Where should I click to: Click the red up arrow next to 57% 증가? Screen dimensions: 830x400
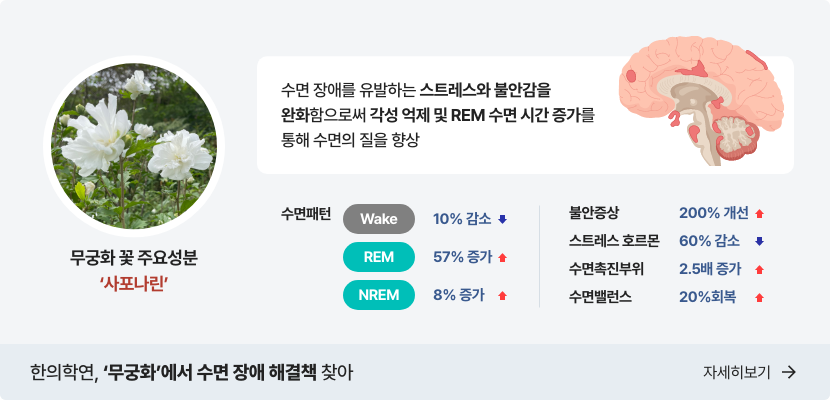[x=502, y=258]
